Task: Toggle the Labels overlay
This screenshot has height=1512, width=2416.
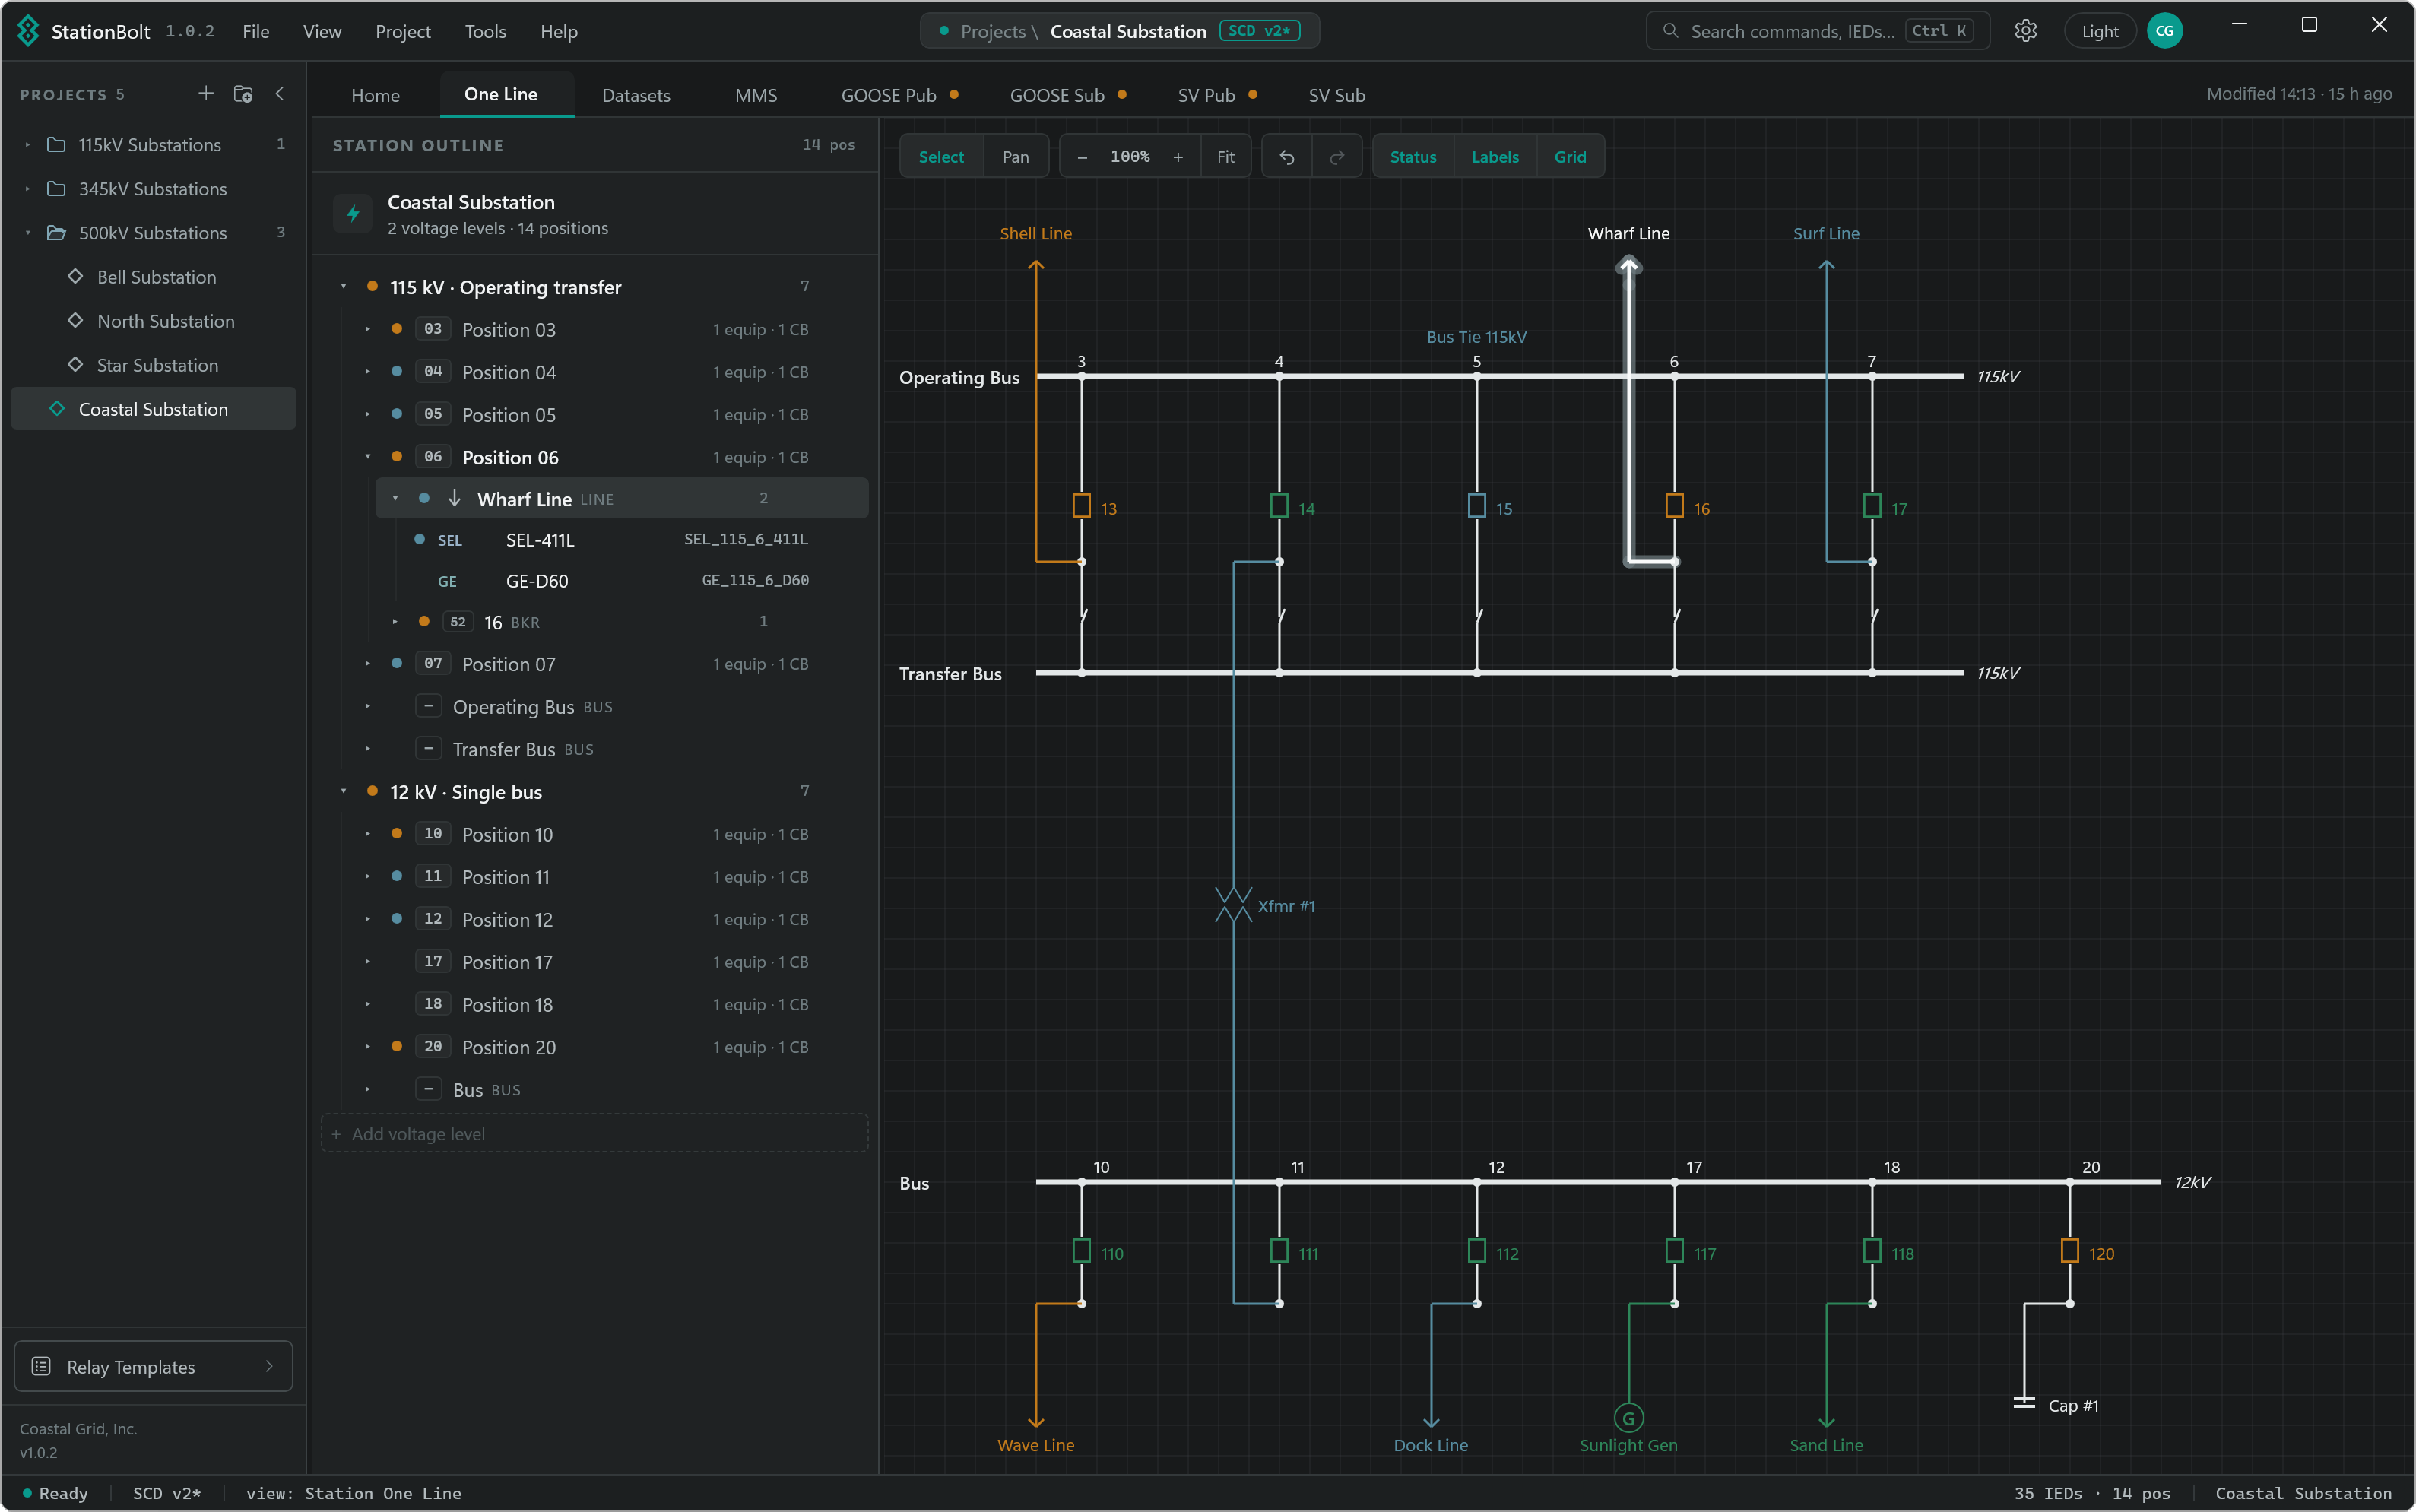Action: (1495, 157)
